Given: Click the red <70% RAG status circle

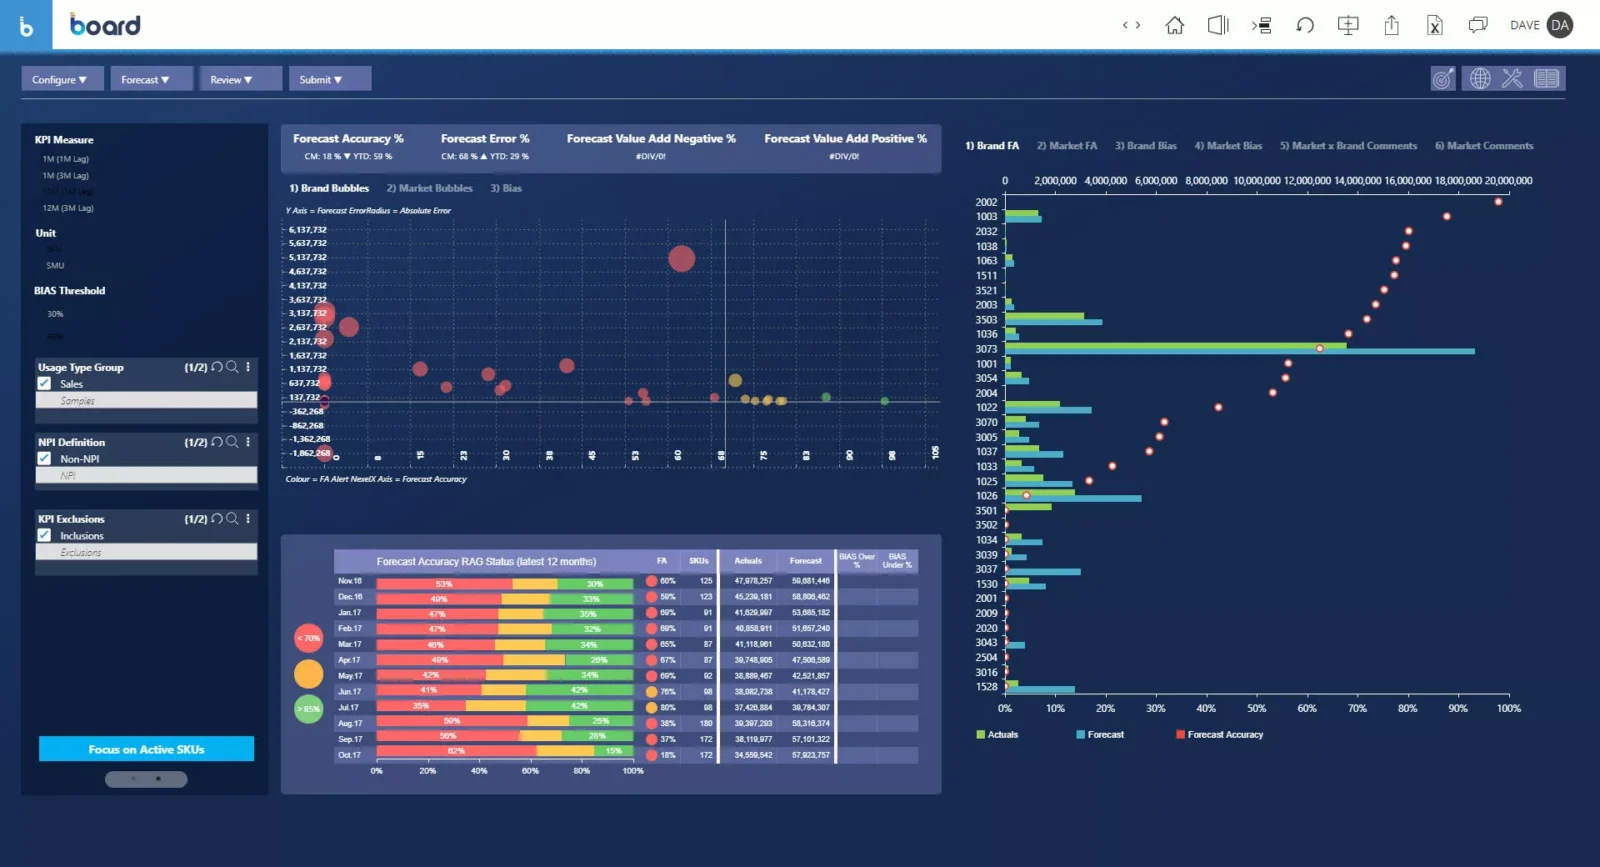Looking at the screenshot, I should [308, 638].
